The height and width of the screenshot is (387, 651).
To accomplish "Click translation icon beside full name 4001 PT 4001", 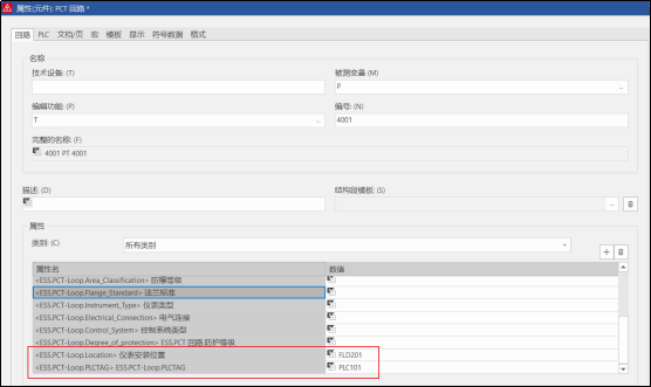I will click(37, 152).
